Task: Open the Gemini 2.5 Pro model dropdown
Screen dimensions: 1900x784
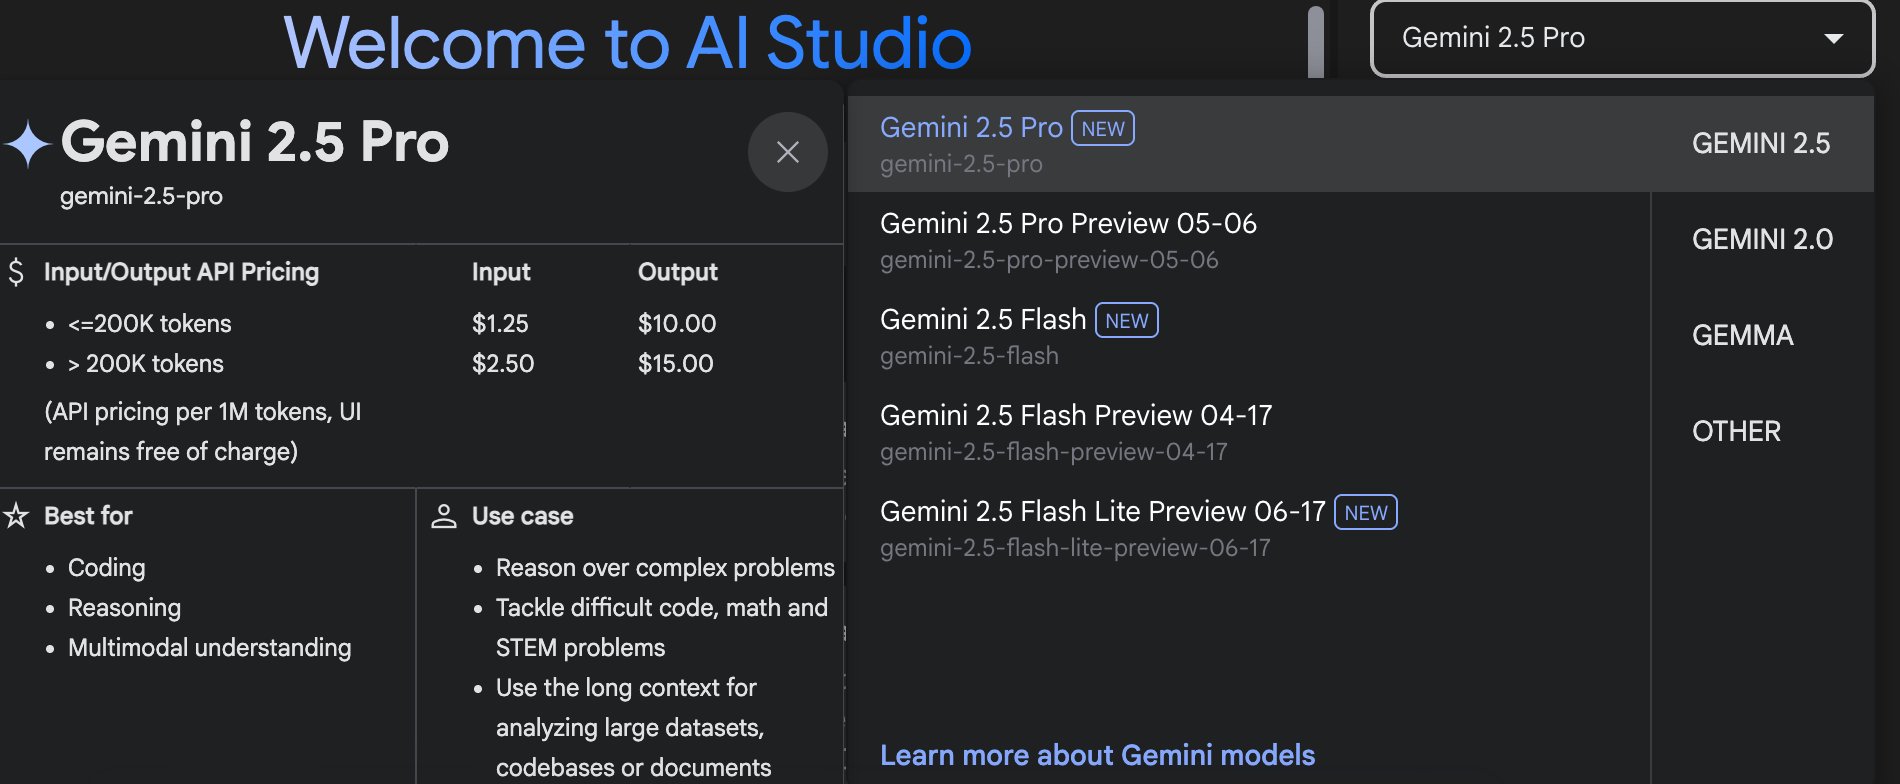Action: pos(1622,38)
